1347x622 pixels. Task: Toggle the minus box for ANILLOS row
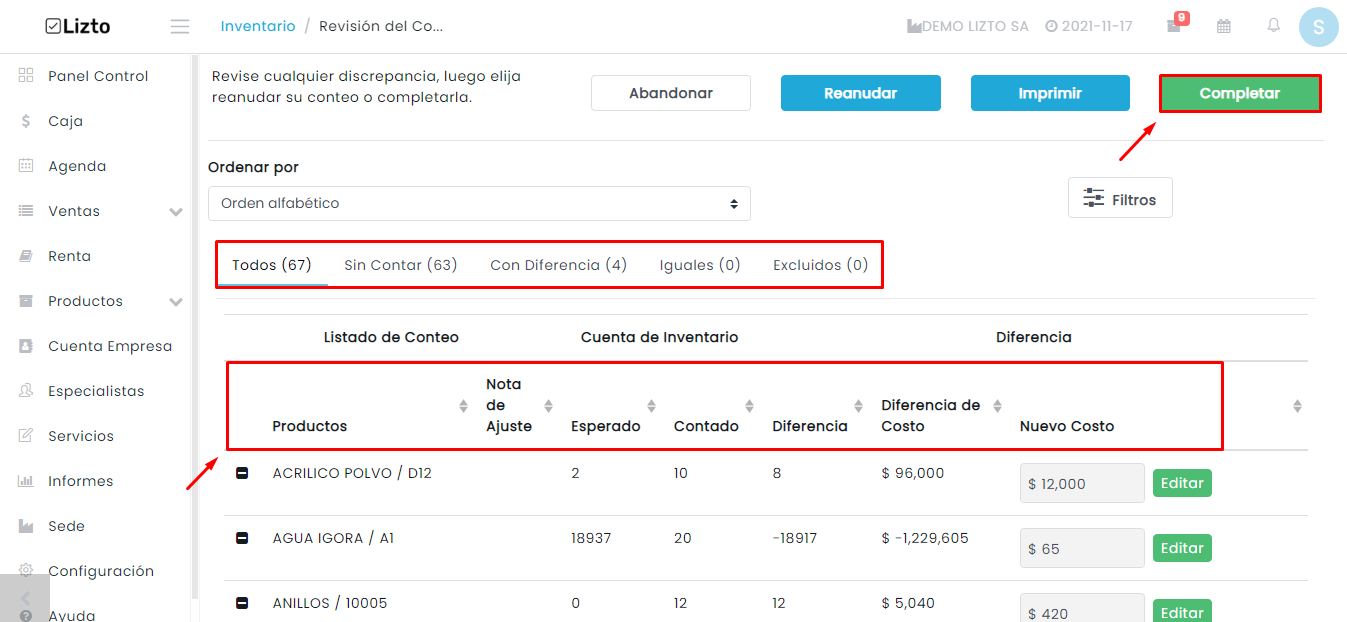[242, 603]
